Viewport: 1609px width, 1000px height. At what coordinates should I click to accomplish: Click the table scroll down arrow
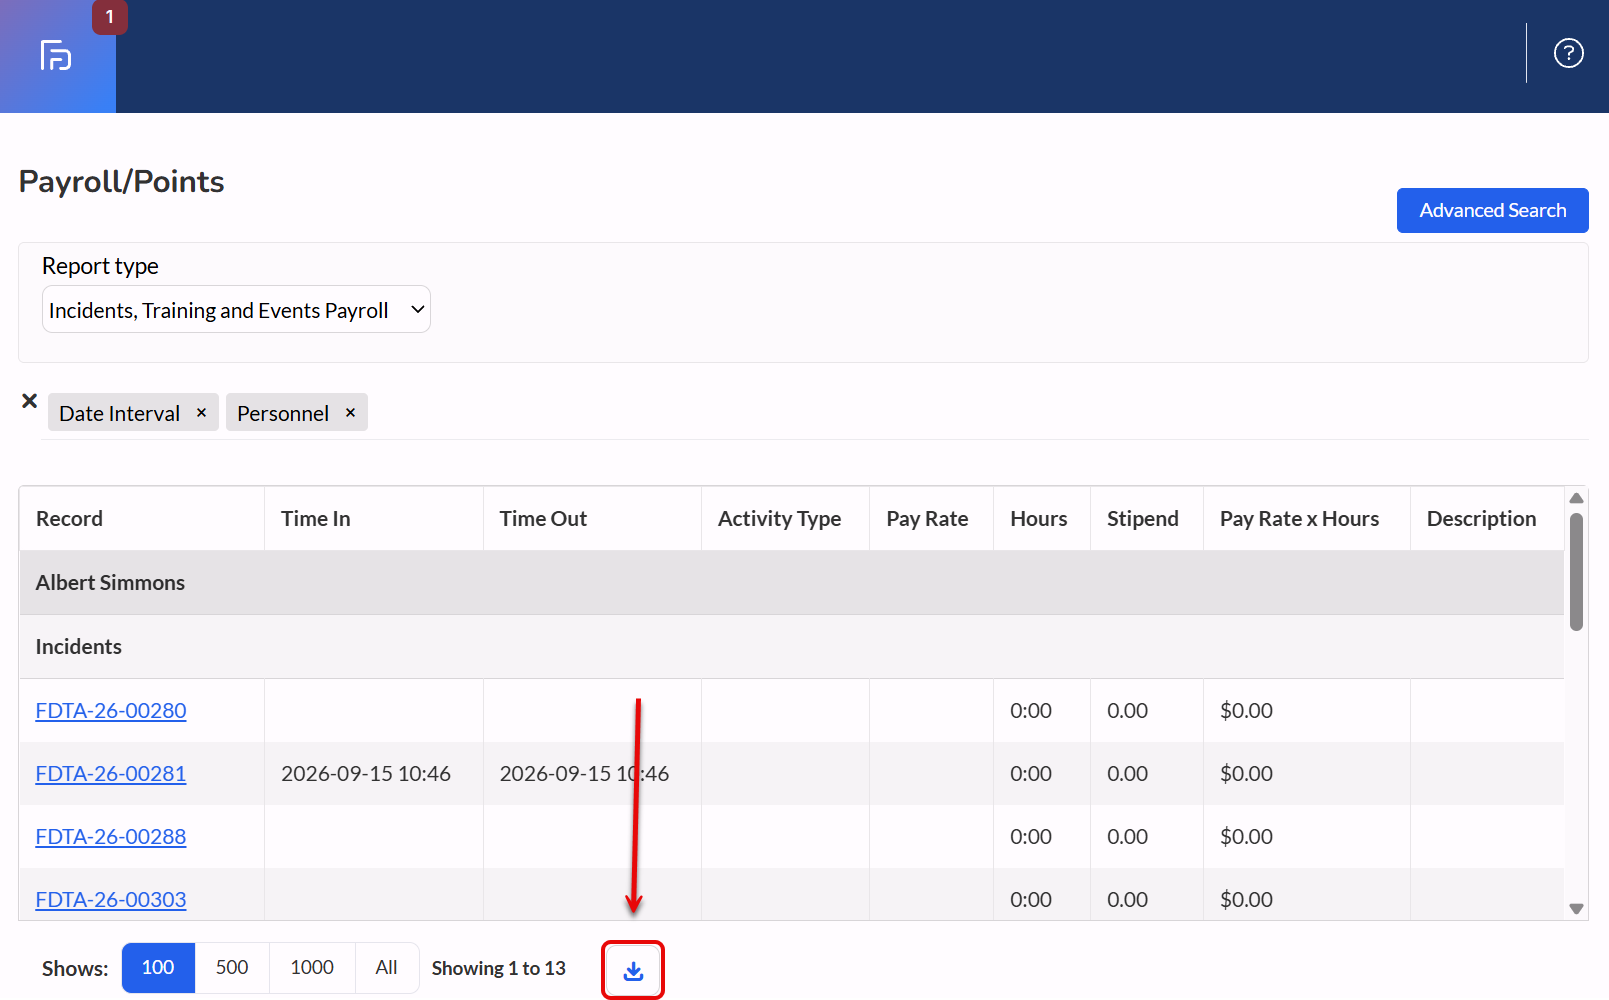click(1576, 909)
